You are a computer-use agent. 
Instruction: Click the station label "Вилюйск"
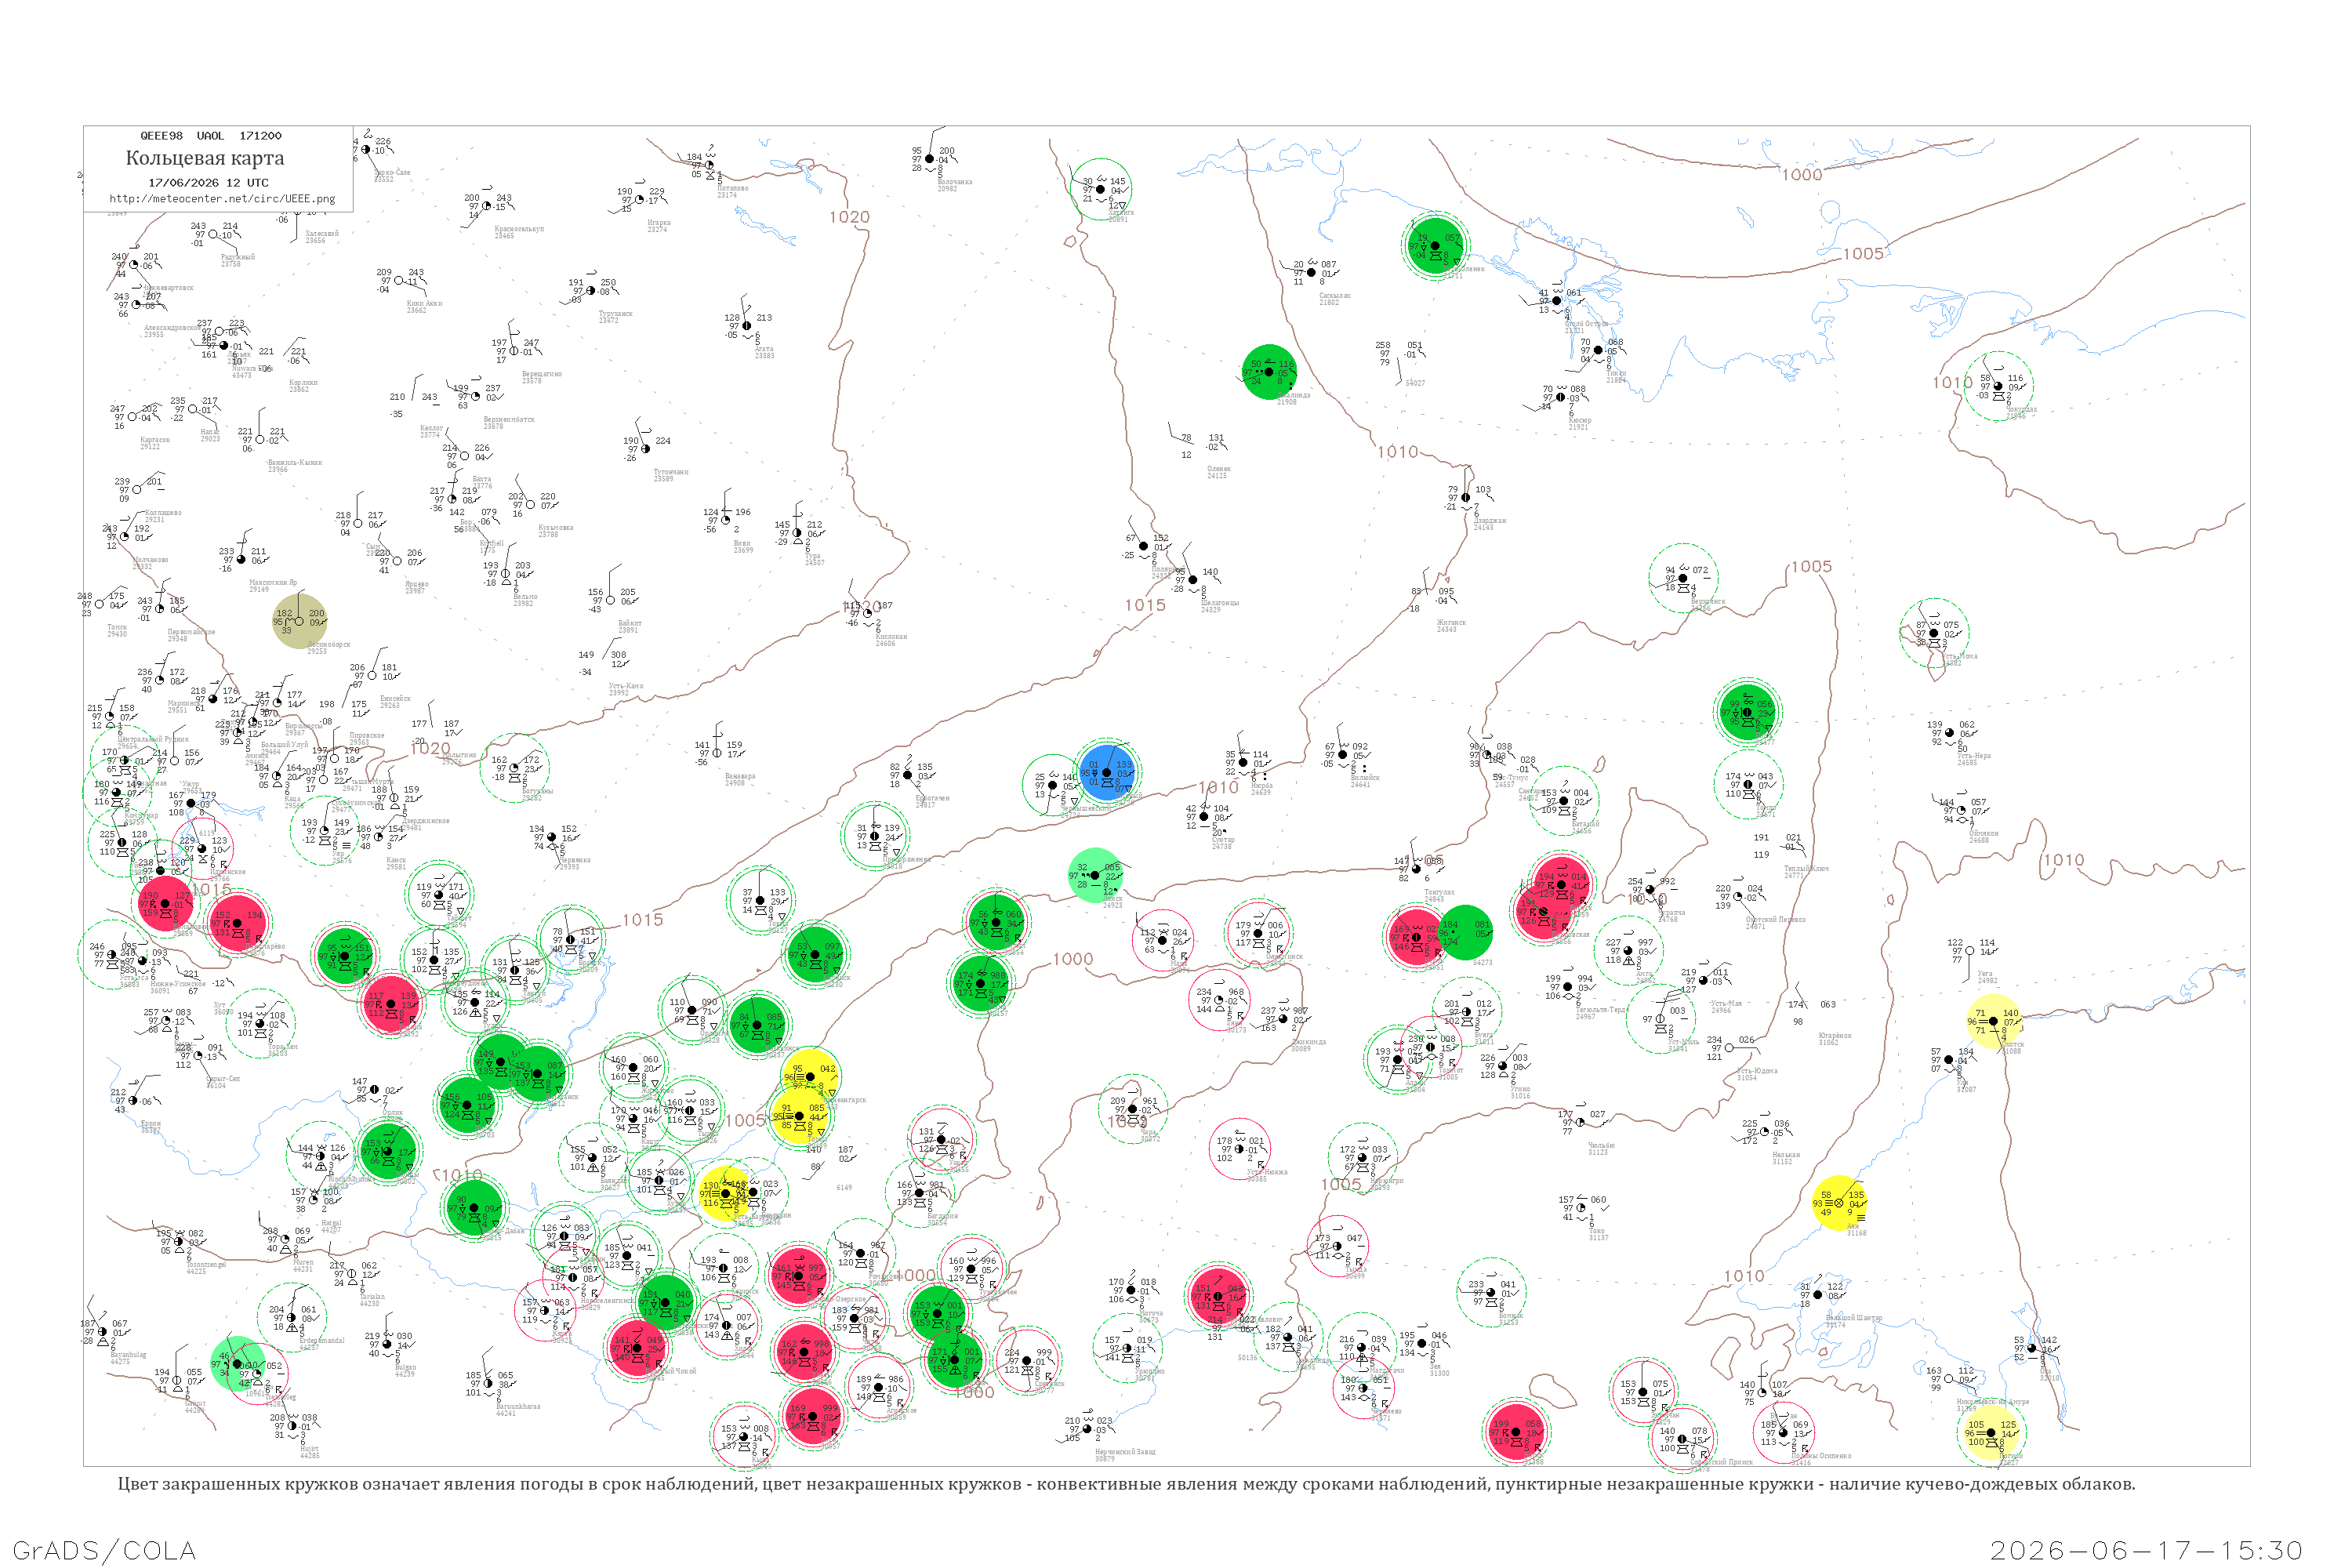pos(1365,778)
